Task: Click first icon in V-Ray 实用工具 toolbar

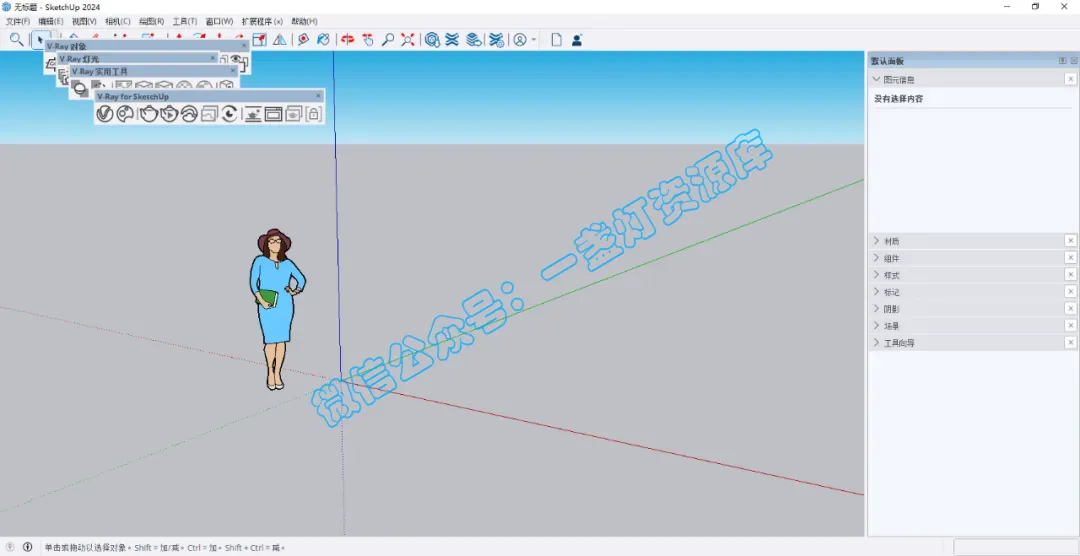Action: tap(79, 87)
